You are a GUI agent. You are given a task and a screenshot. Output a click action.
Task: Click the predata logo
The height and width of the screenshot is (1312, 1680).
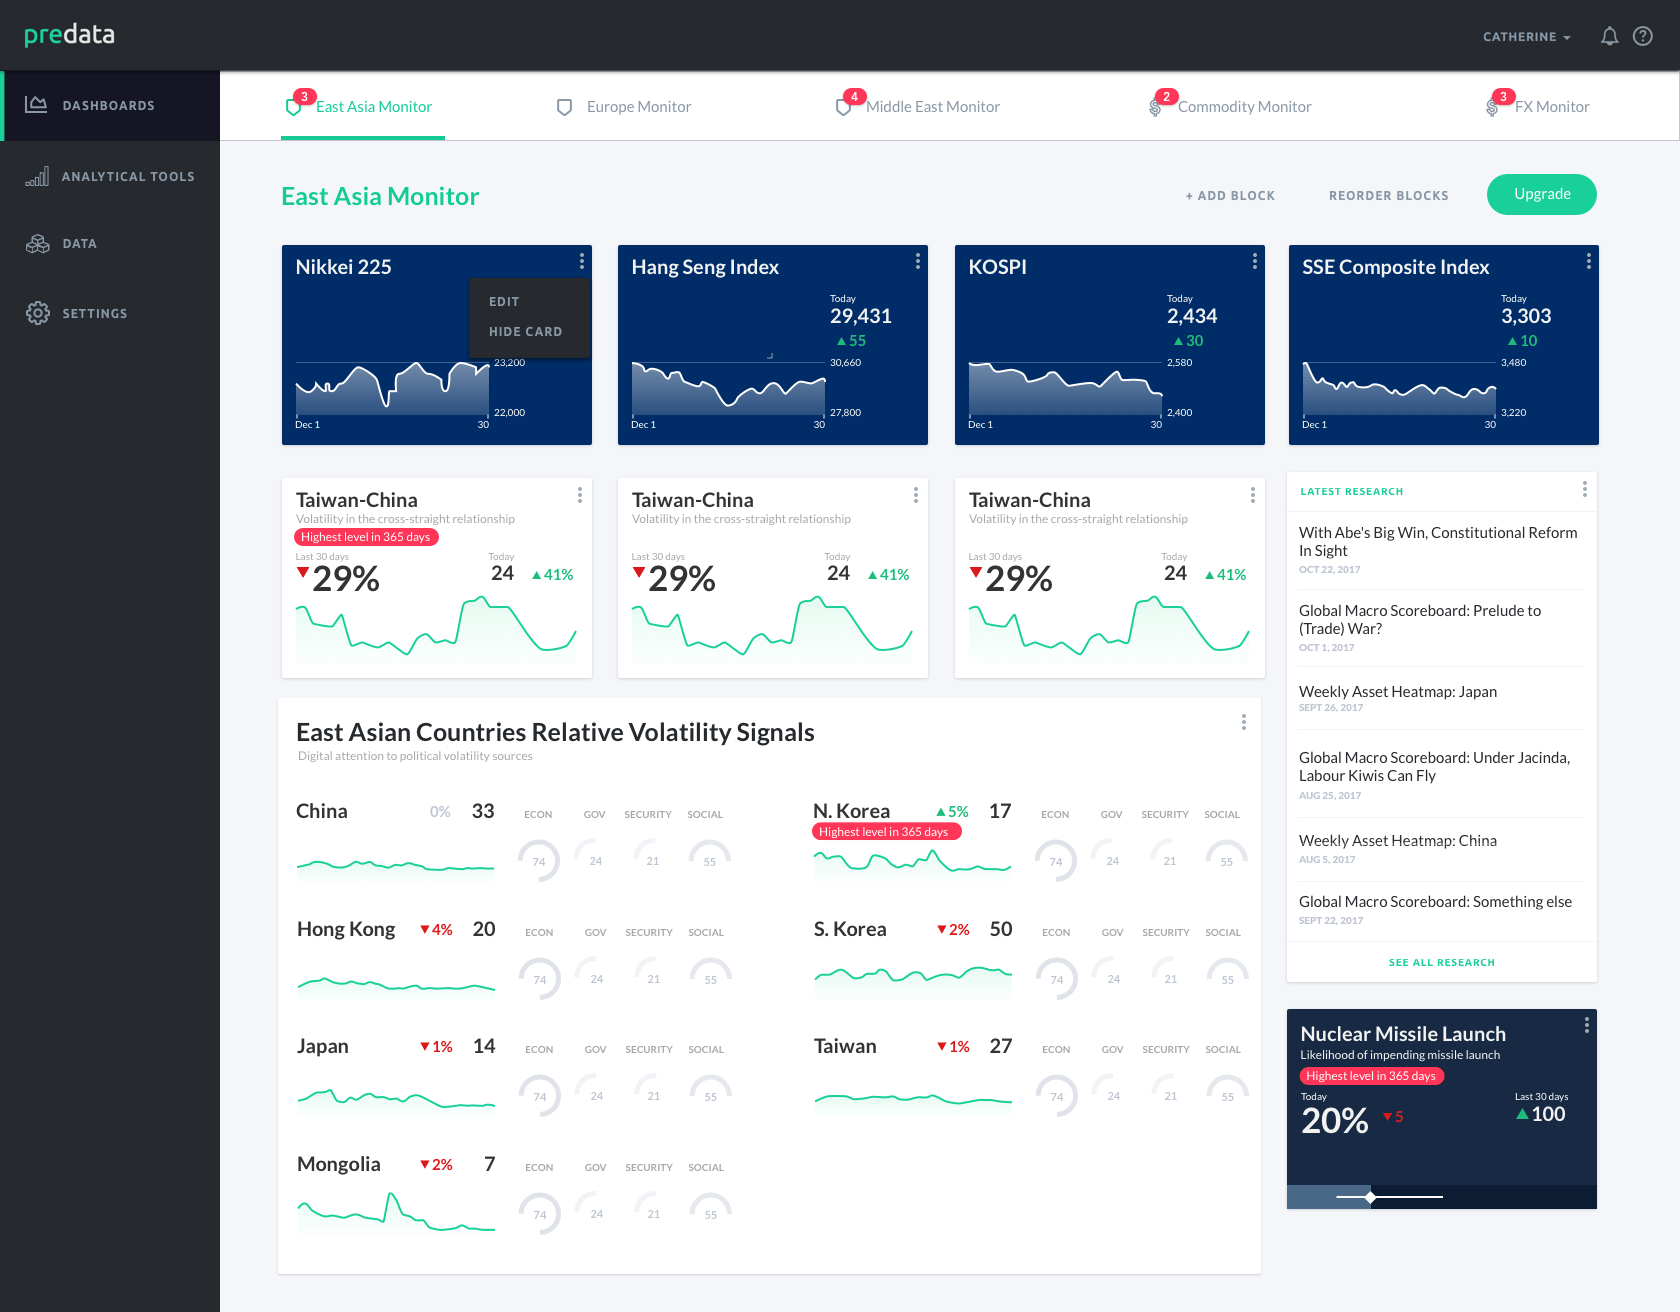(x=69, y=35)
